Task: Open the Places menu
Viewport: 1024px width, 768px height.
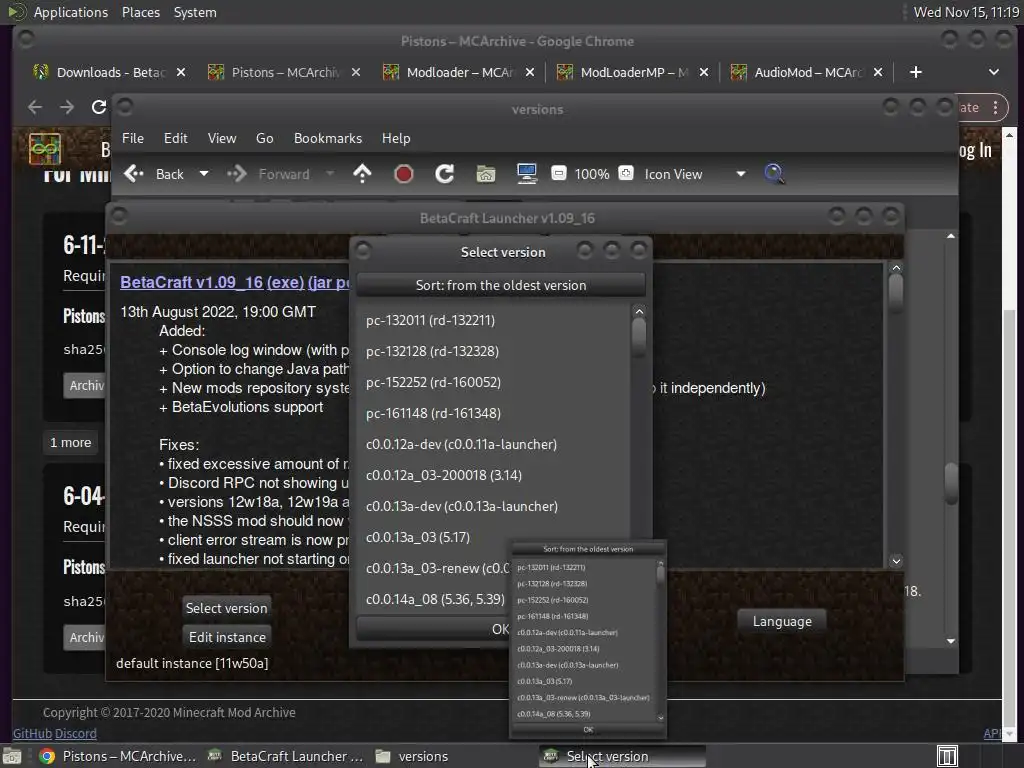Action: tap(140, 12)
